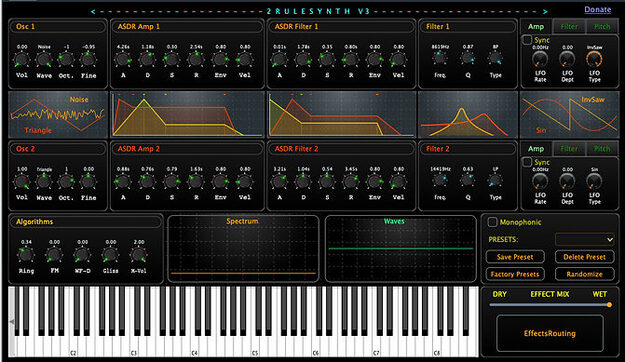This screenshot has height=362, width=625.
Task: Click the Filter 1 Freq knob
Action: [x=440, y=58]
